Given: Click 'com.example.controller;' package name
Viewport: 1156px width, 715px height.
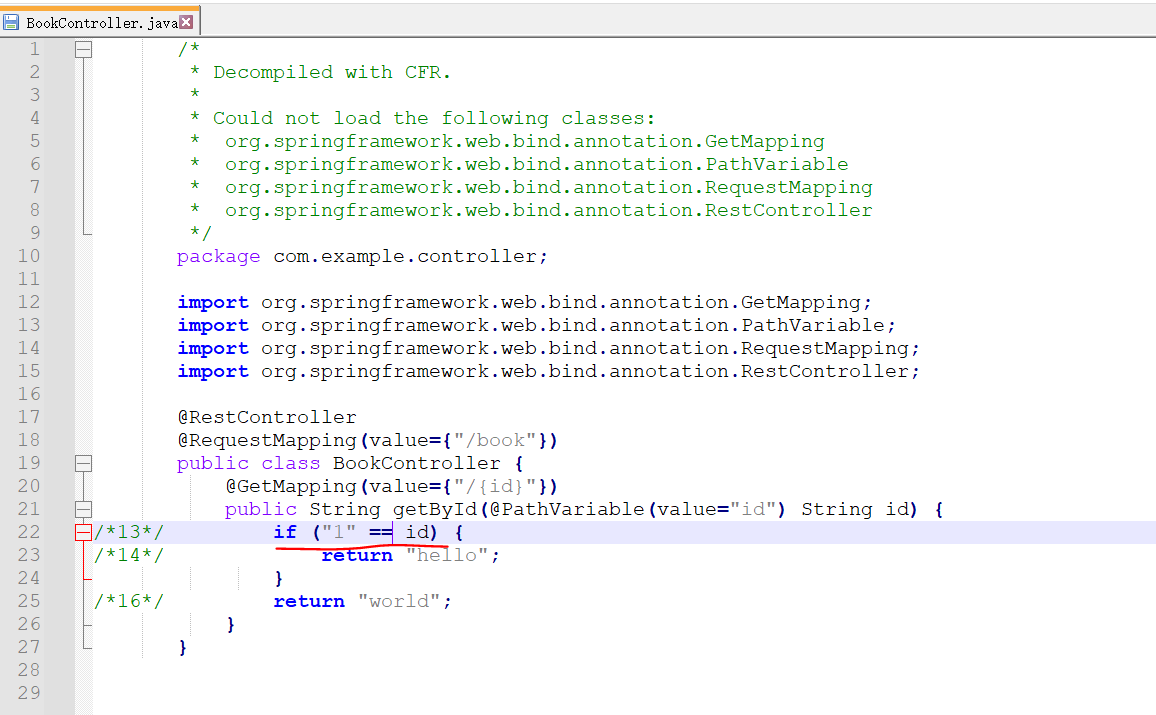Looking at the screenshot, I should tap(411, 257).
